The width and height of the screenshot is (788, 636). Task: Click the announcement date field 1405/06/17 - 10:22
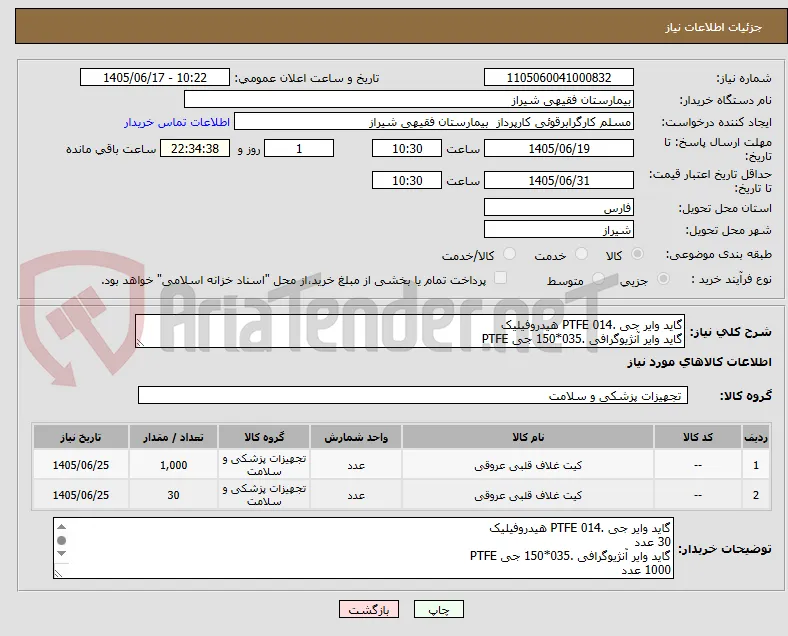click(155, 77)
